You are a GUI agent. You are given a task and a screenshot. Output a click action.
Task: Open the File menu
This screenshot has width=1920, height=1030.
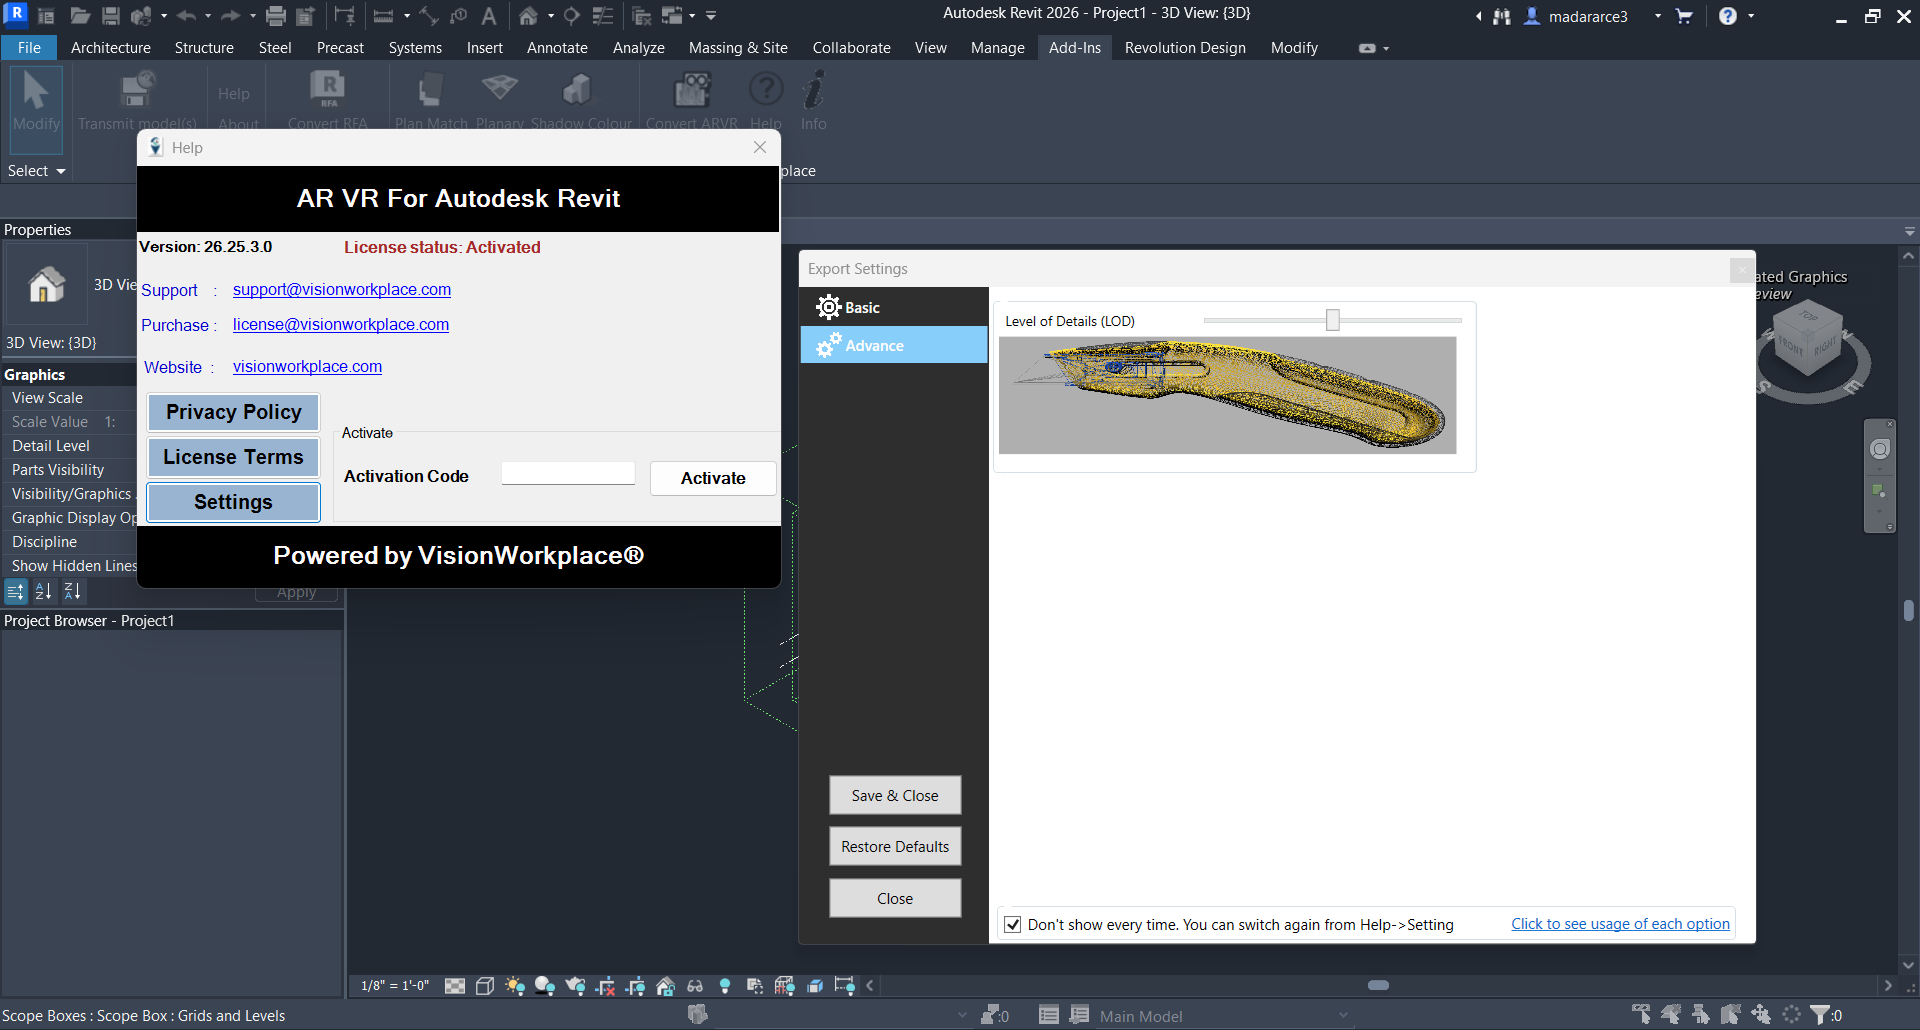click(x=29, y=47)
